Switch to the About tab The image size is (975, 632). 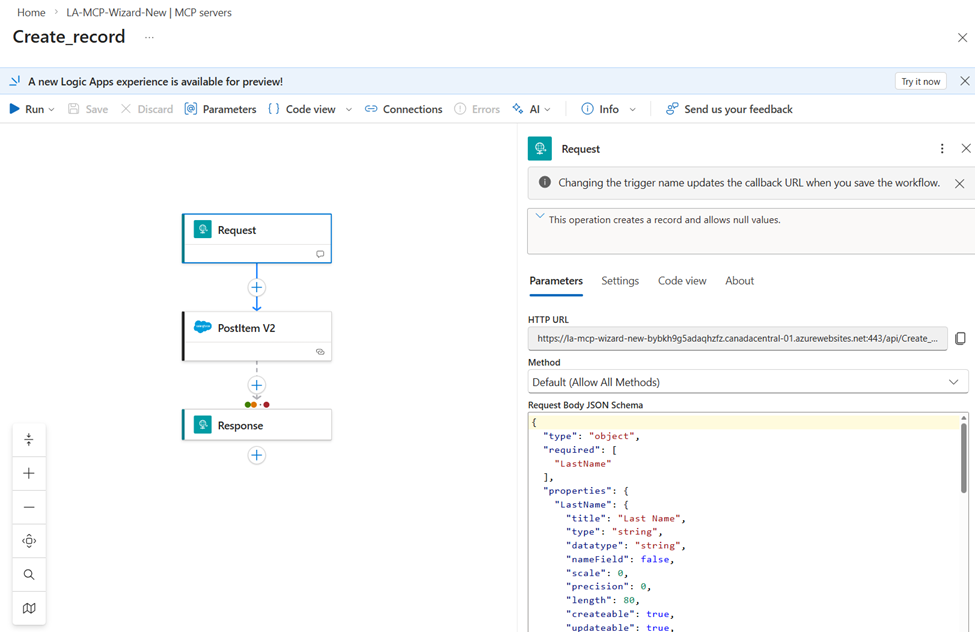[739, 281]
